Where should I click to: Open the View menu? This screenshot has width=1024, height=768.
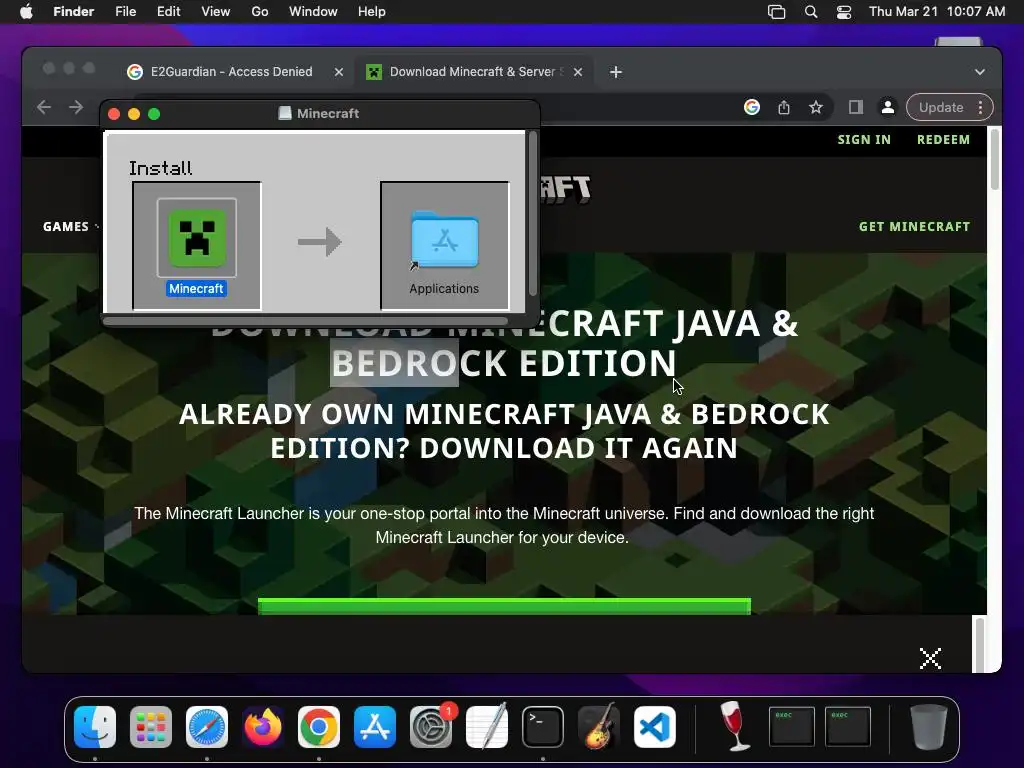point(216,12)
